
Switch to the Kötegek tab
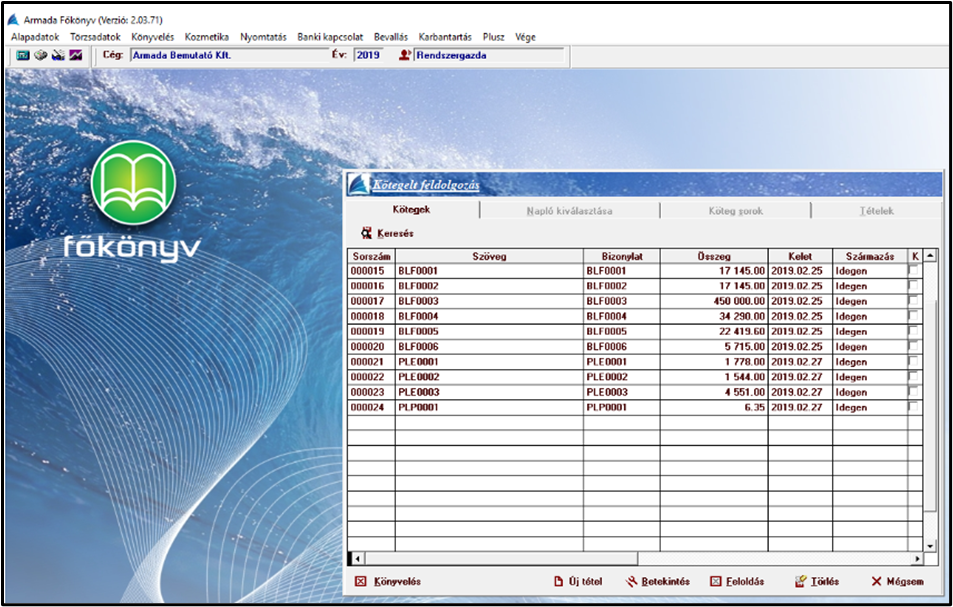(x=412, y=210)
